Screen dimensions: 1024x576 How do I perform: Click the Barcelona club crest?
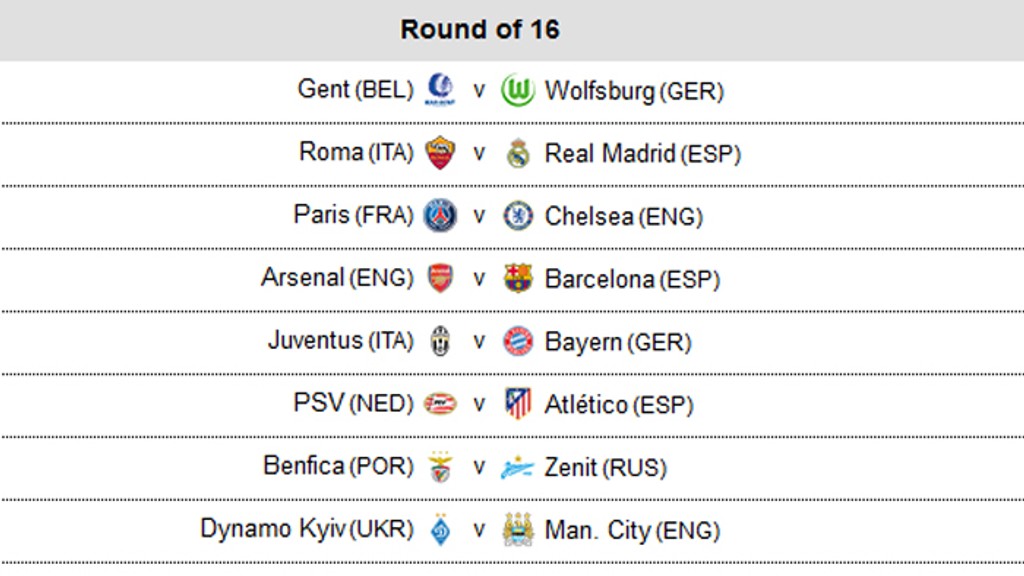(x=518, y=278)
